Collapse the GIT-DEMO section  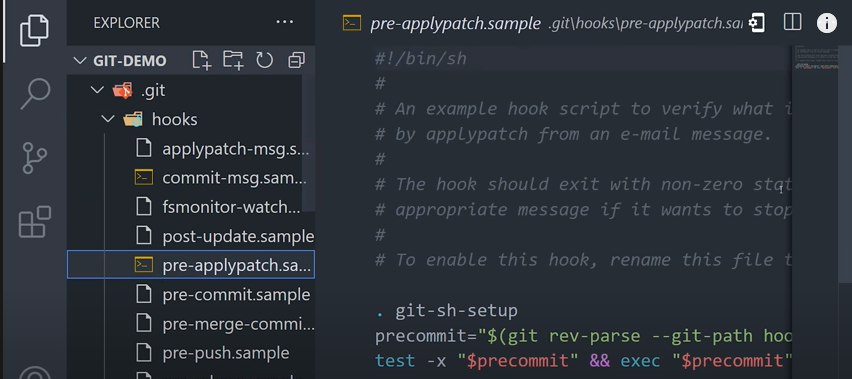(x=80, y=60)
